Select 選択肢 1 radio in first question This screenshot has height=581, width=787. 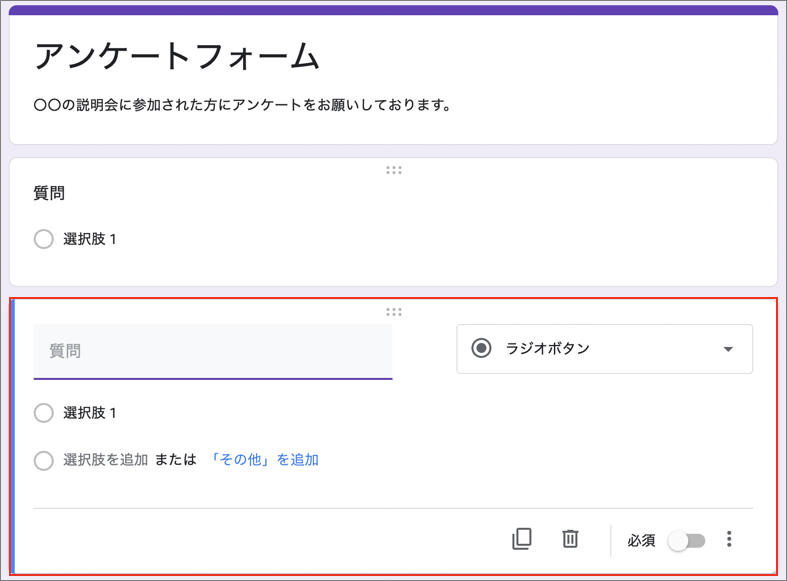tap(44, 239)
